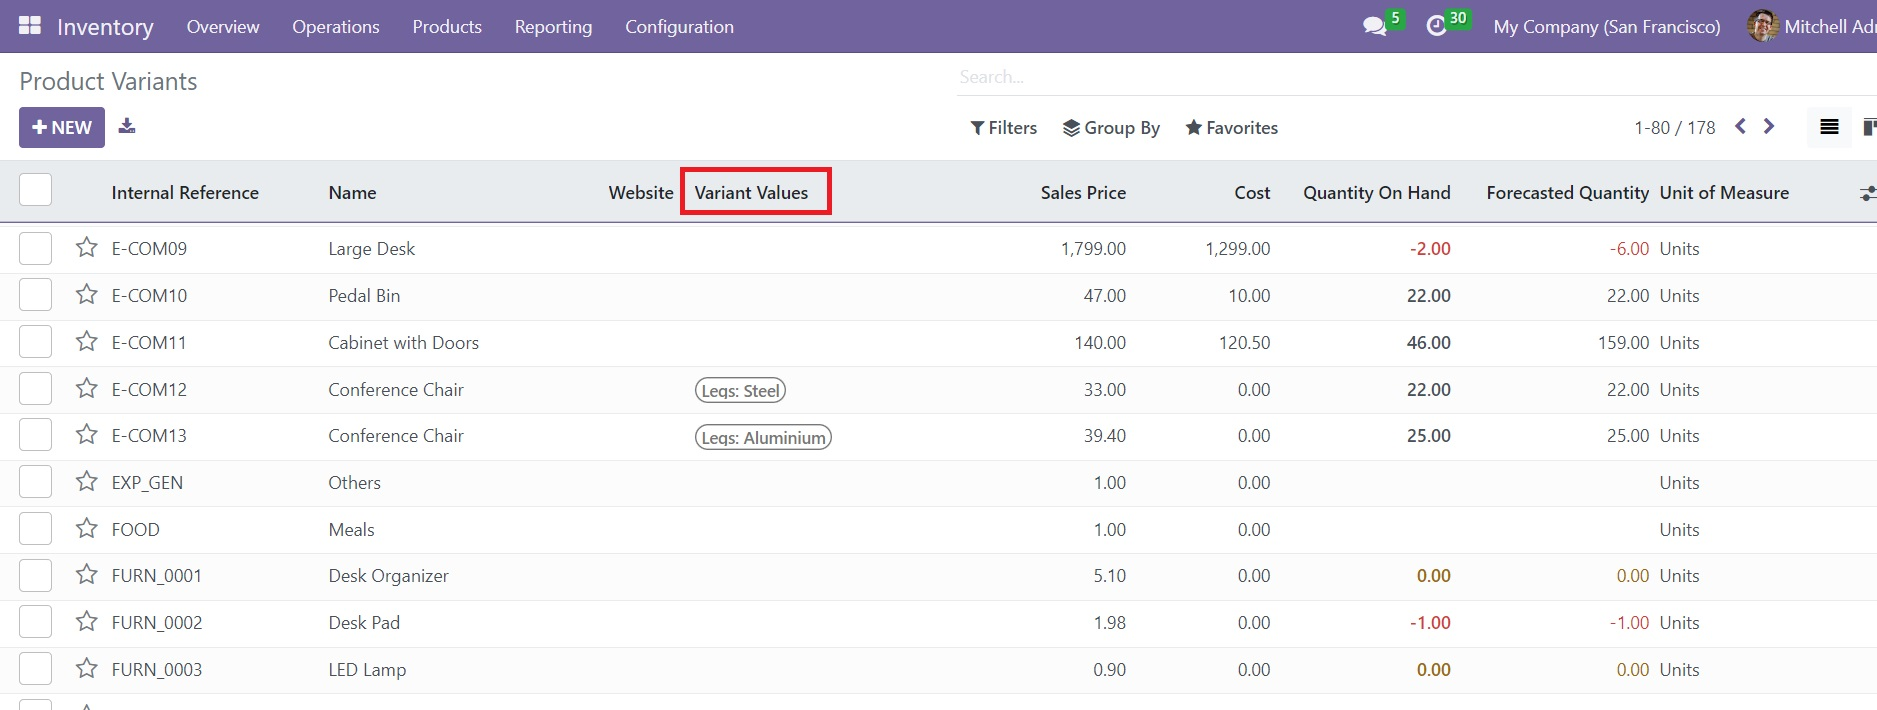The image size is (1877, 710).
Task: Star the E-COM13 Conference Chair row
Action: pyautogui.click(x=87, y=435)
